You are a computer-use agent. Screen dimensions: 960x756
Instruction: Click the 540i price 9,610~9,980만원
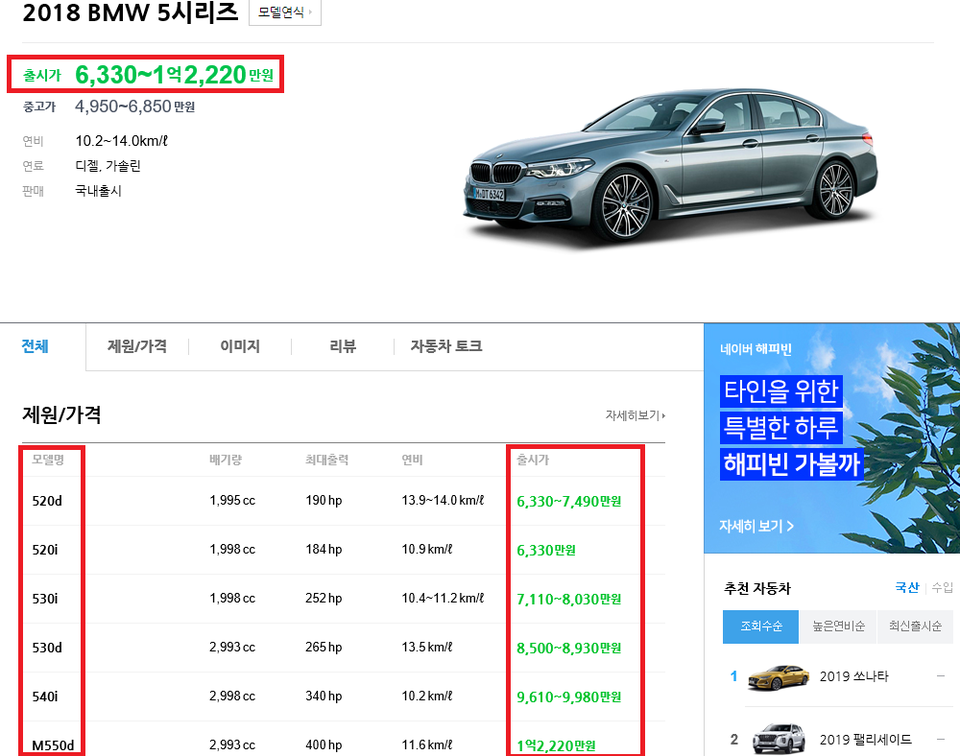click(569, 697)
